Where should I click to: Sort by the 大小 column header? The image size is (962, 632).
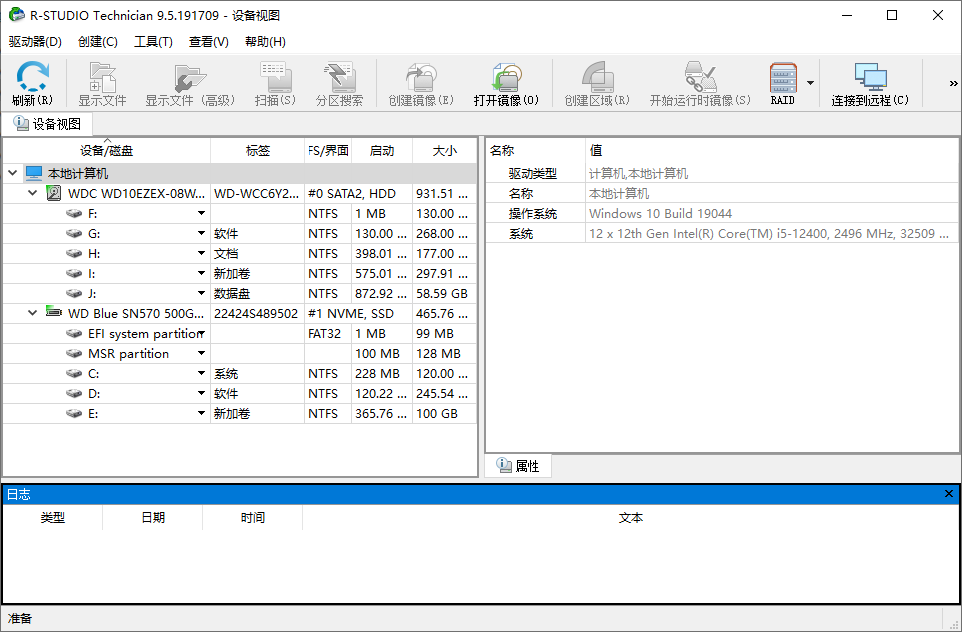pyautogui.click(x=445, y=151)
